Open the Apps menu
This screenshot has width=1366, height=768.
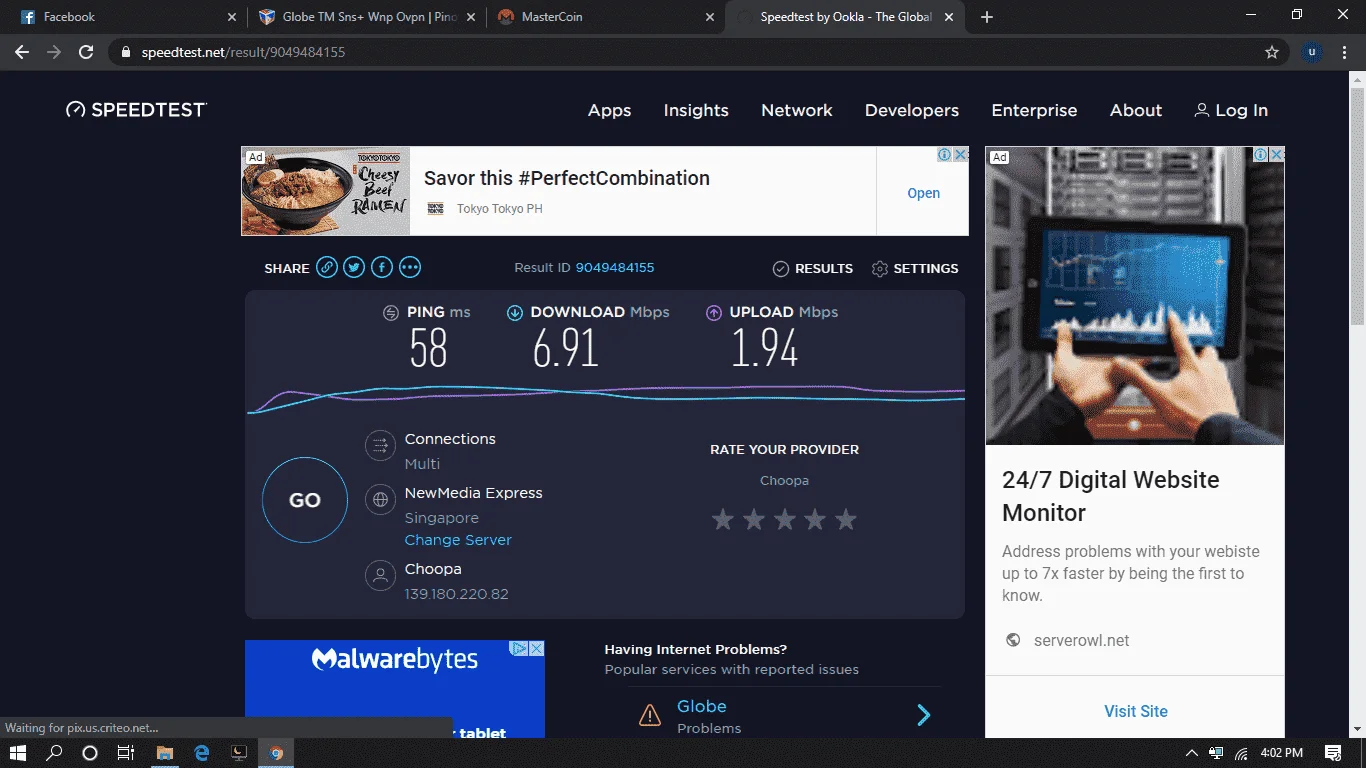click(x=610, y=110)
